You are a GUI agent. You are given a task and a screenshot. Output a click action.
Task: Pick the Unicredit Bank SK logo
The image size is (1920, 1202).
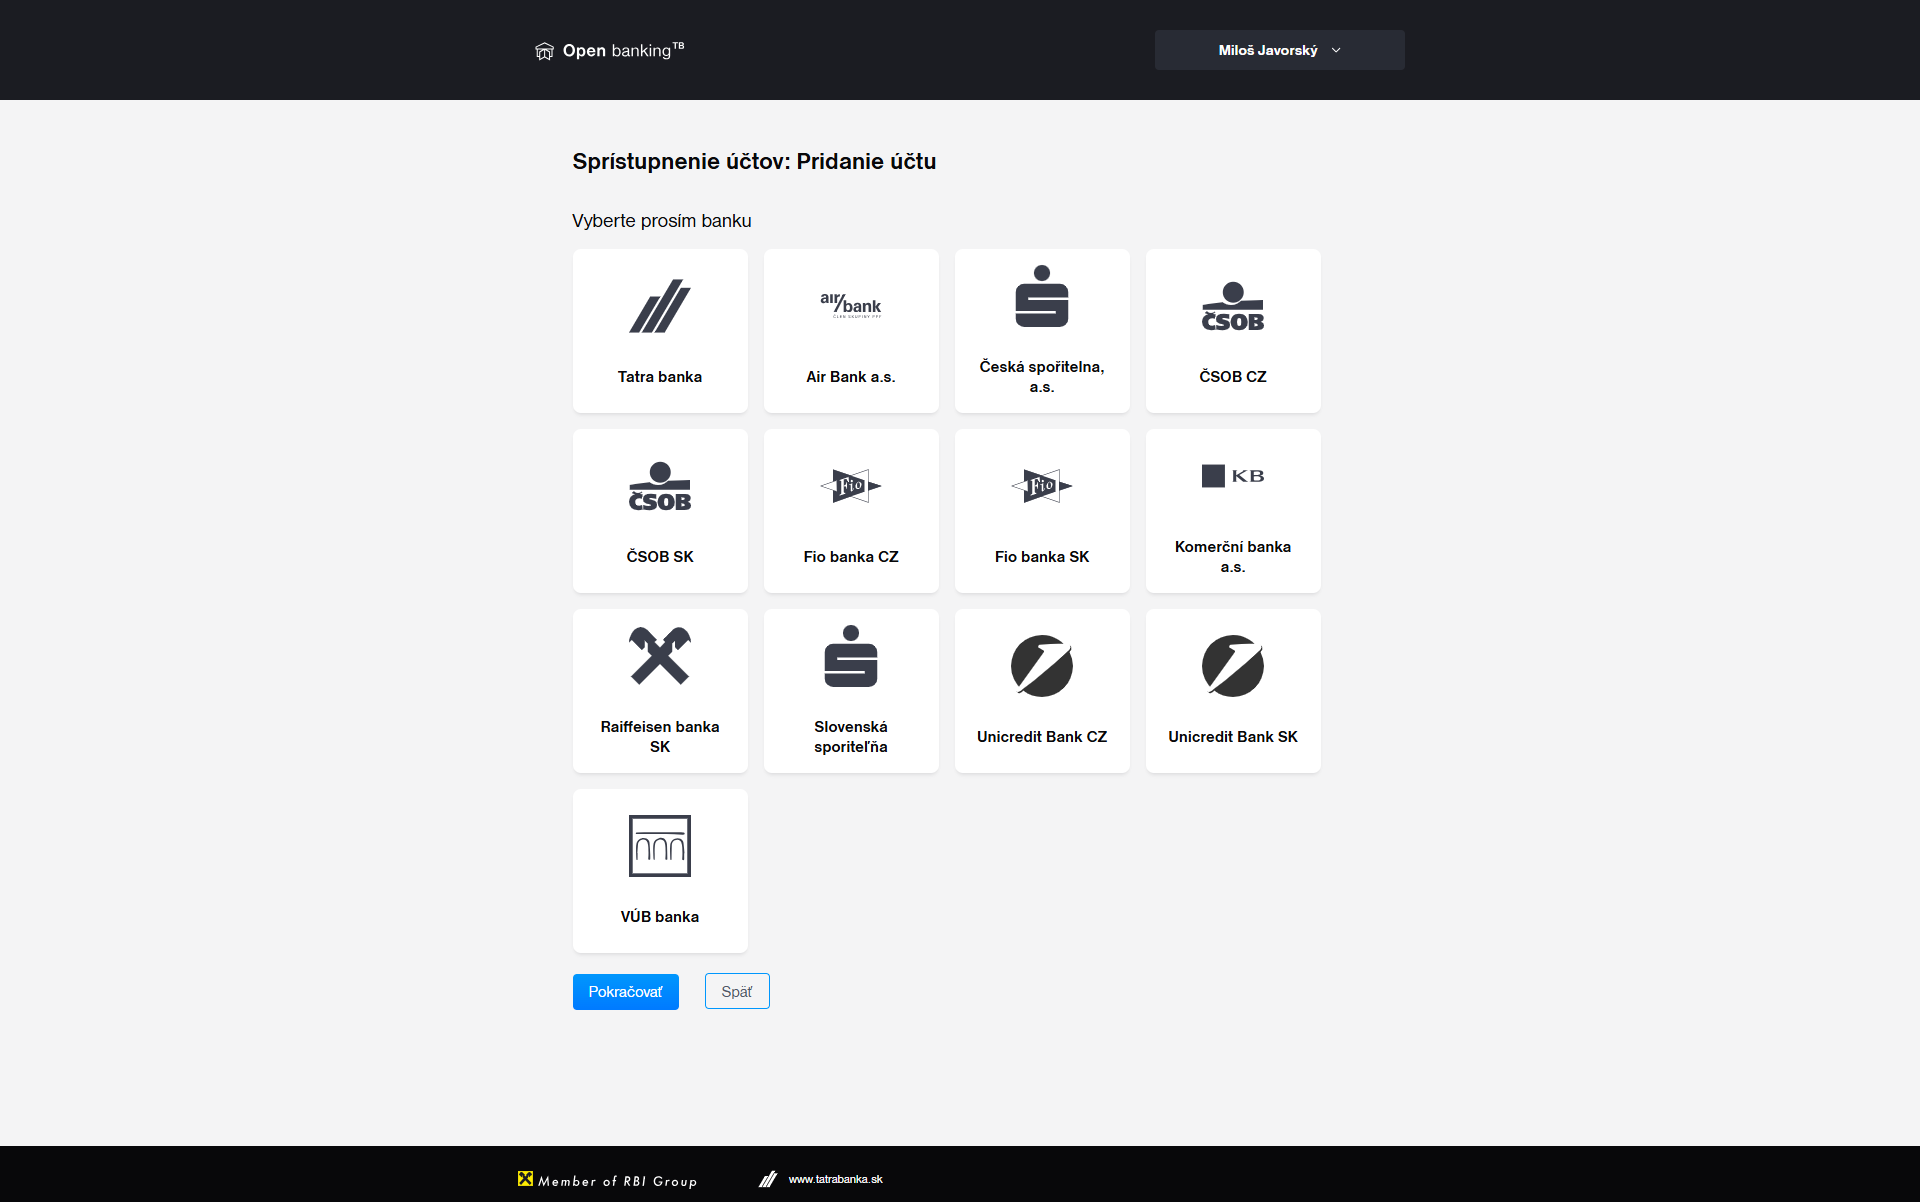coord(1233,666)
